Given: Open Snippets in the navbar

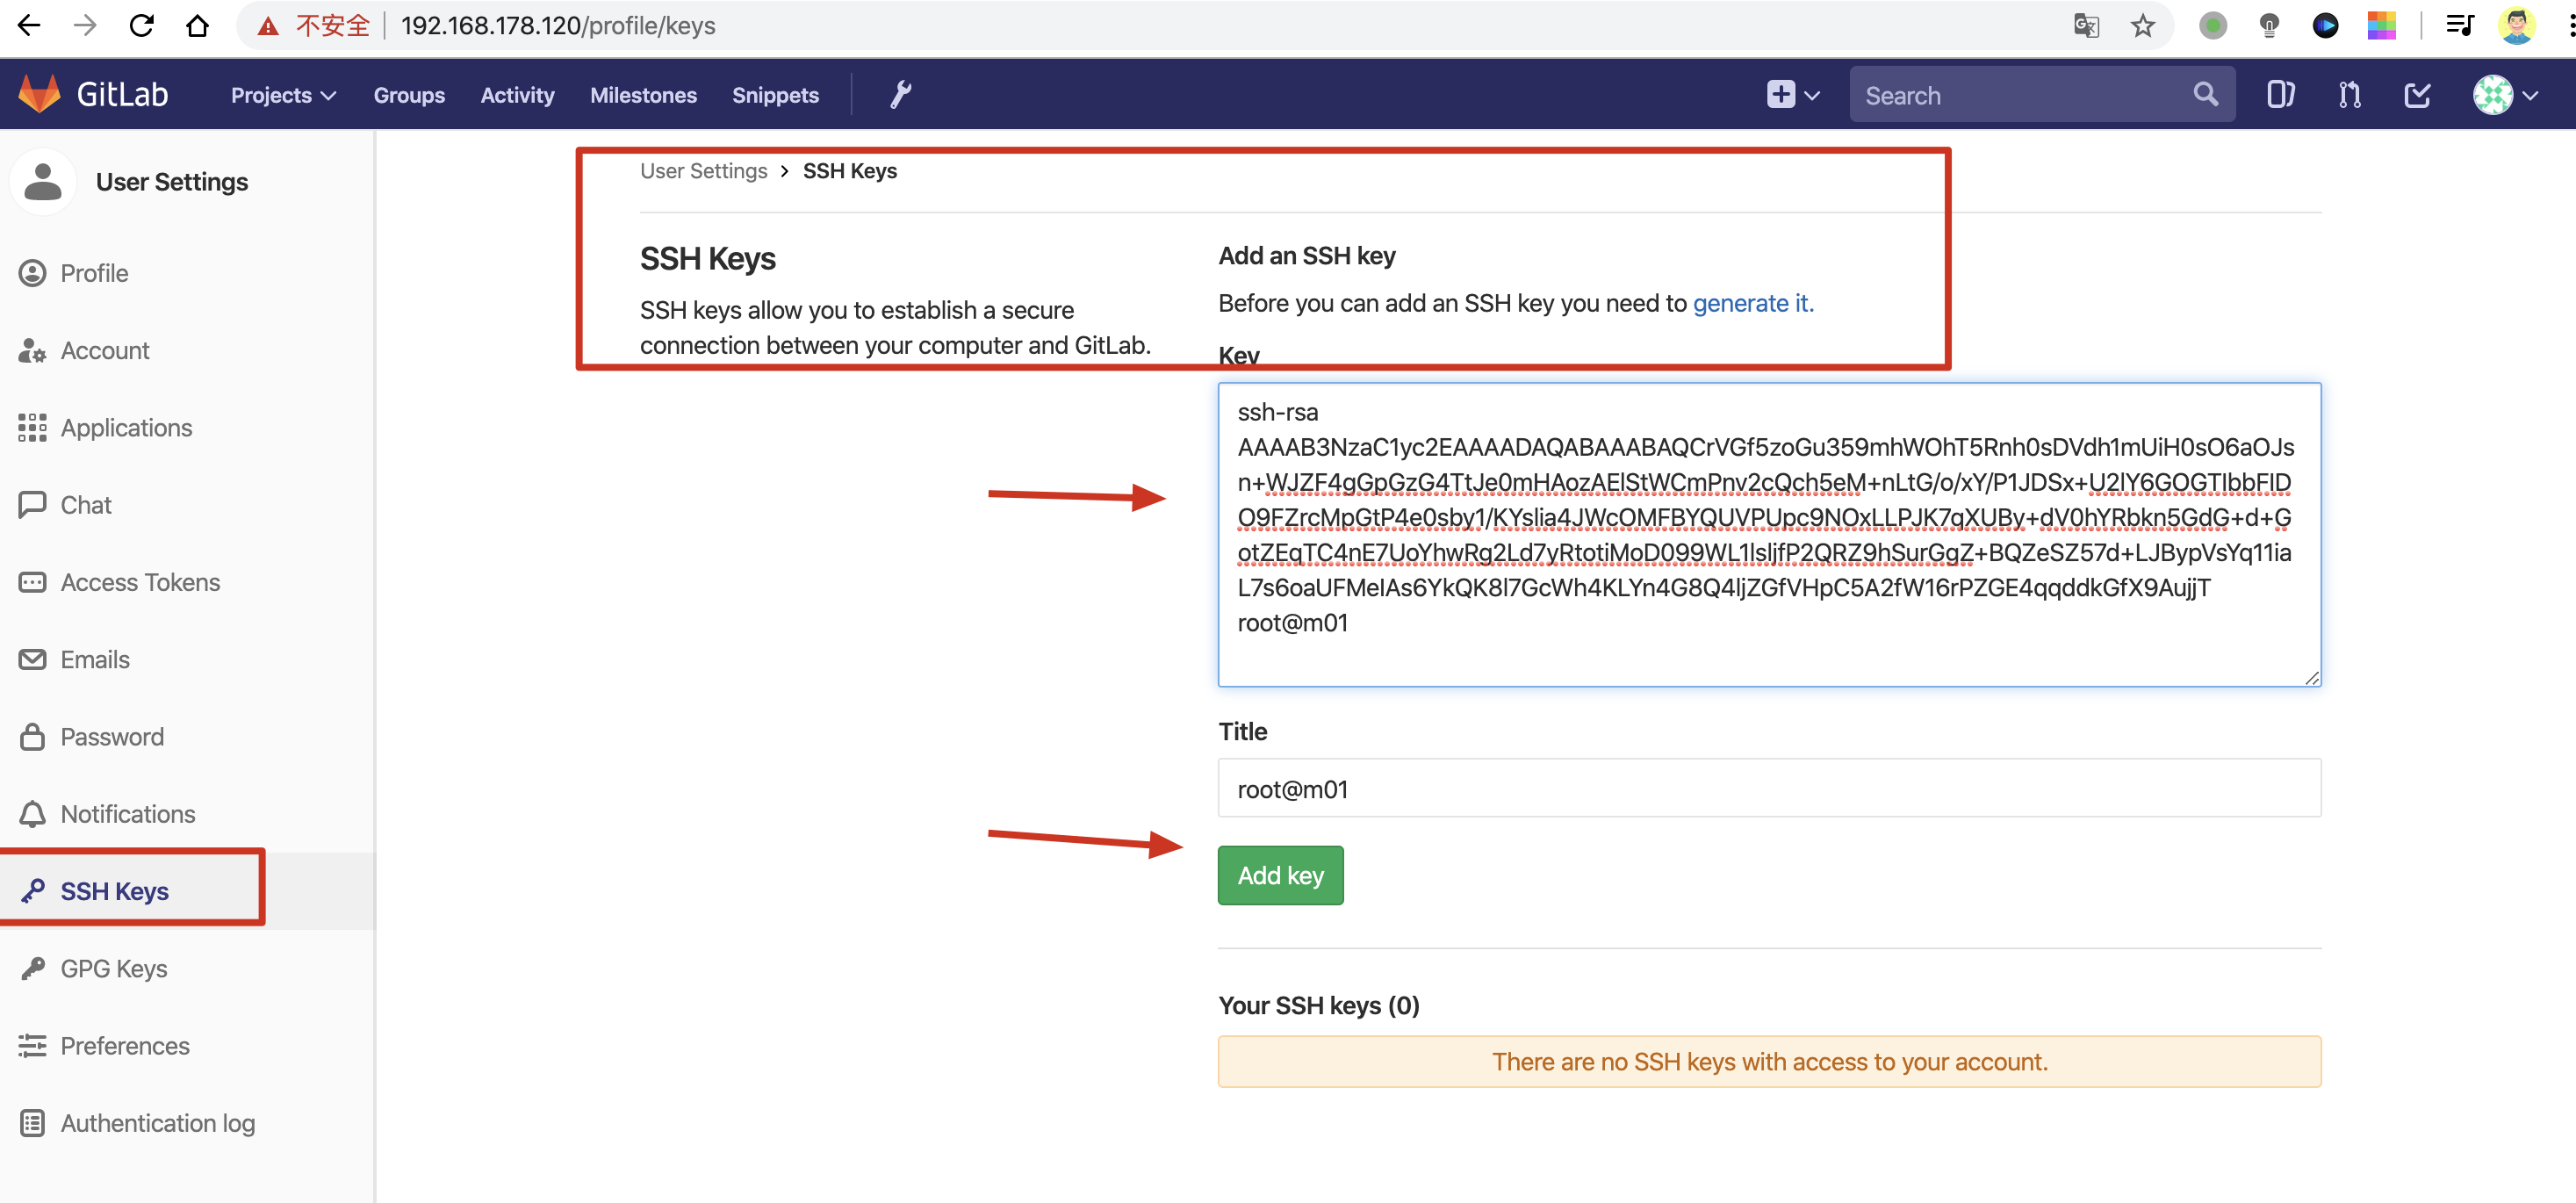Looking at the screenshot, I should (x=775, y=95).
